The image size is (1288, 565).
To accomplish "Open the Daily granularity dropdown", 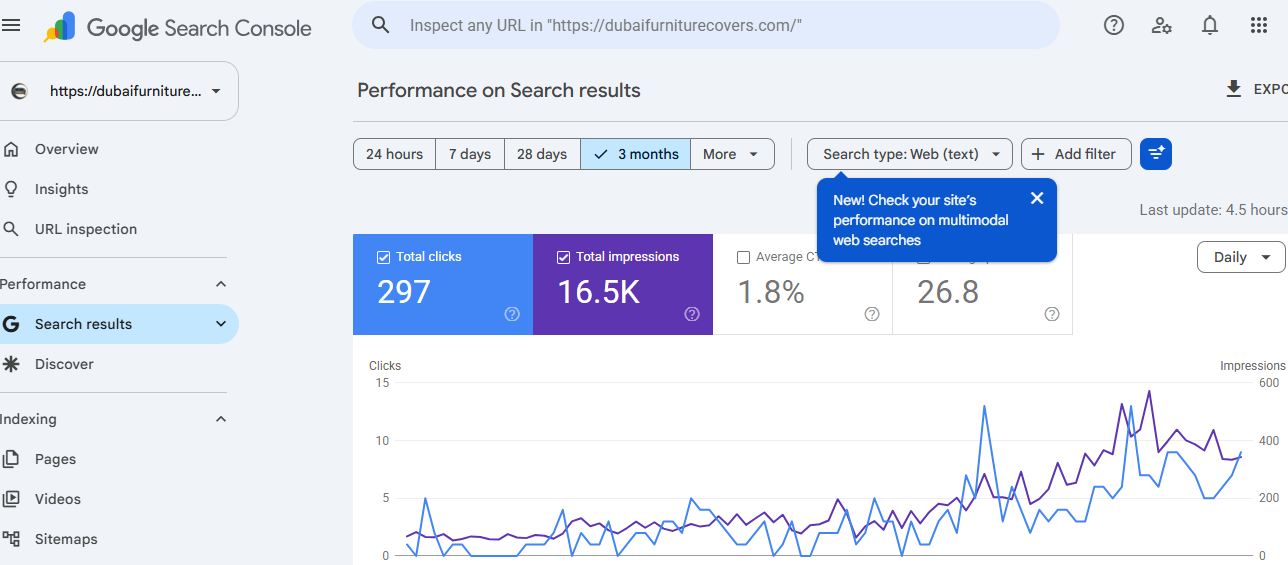I will 1241,257.
